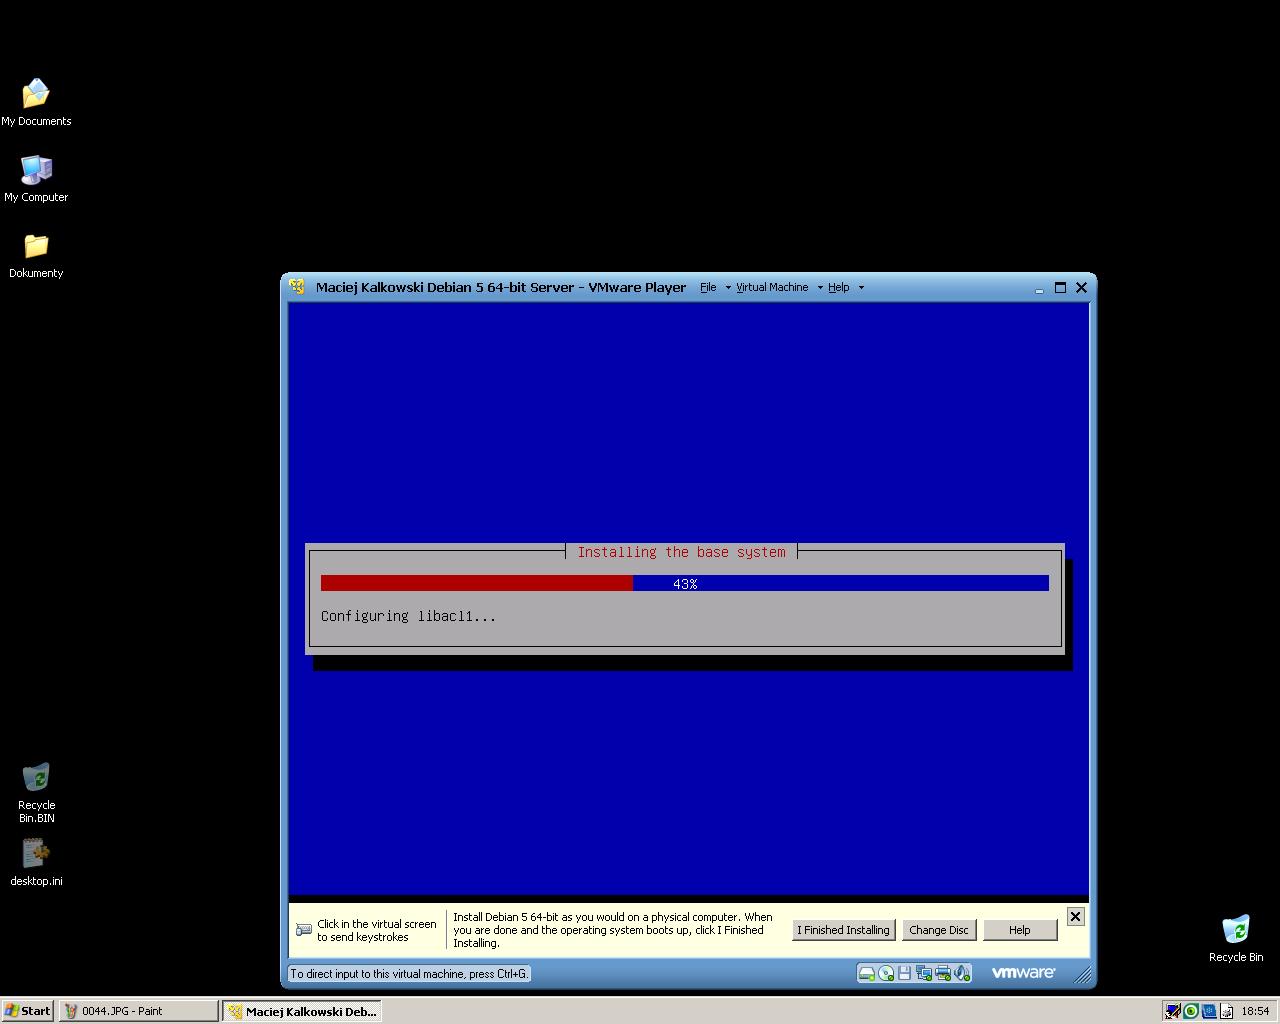Switch to 0044.JPG - Paint taskbar item
1280x1024 pixels.
pos(138,1011)
